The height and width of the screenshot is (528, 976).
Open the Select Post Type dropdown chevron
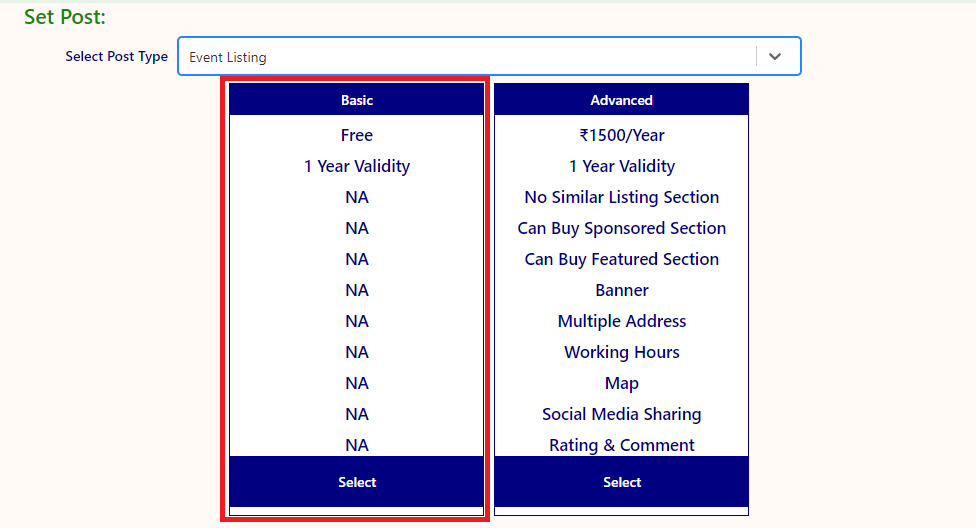point(775,57)
